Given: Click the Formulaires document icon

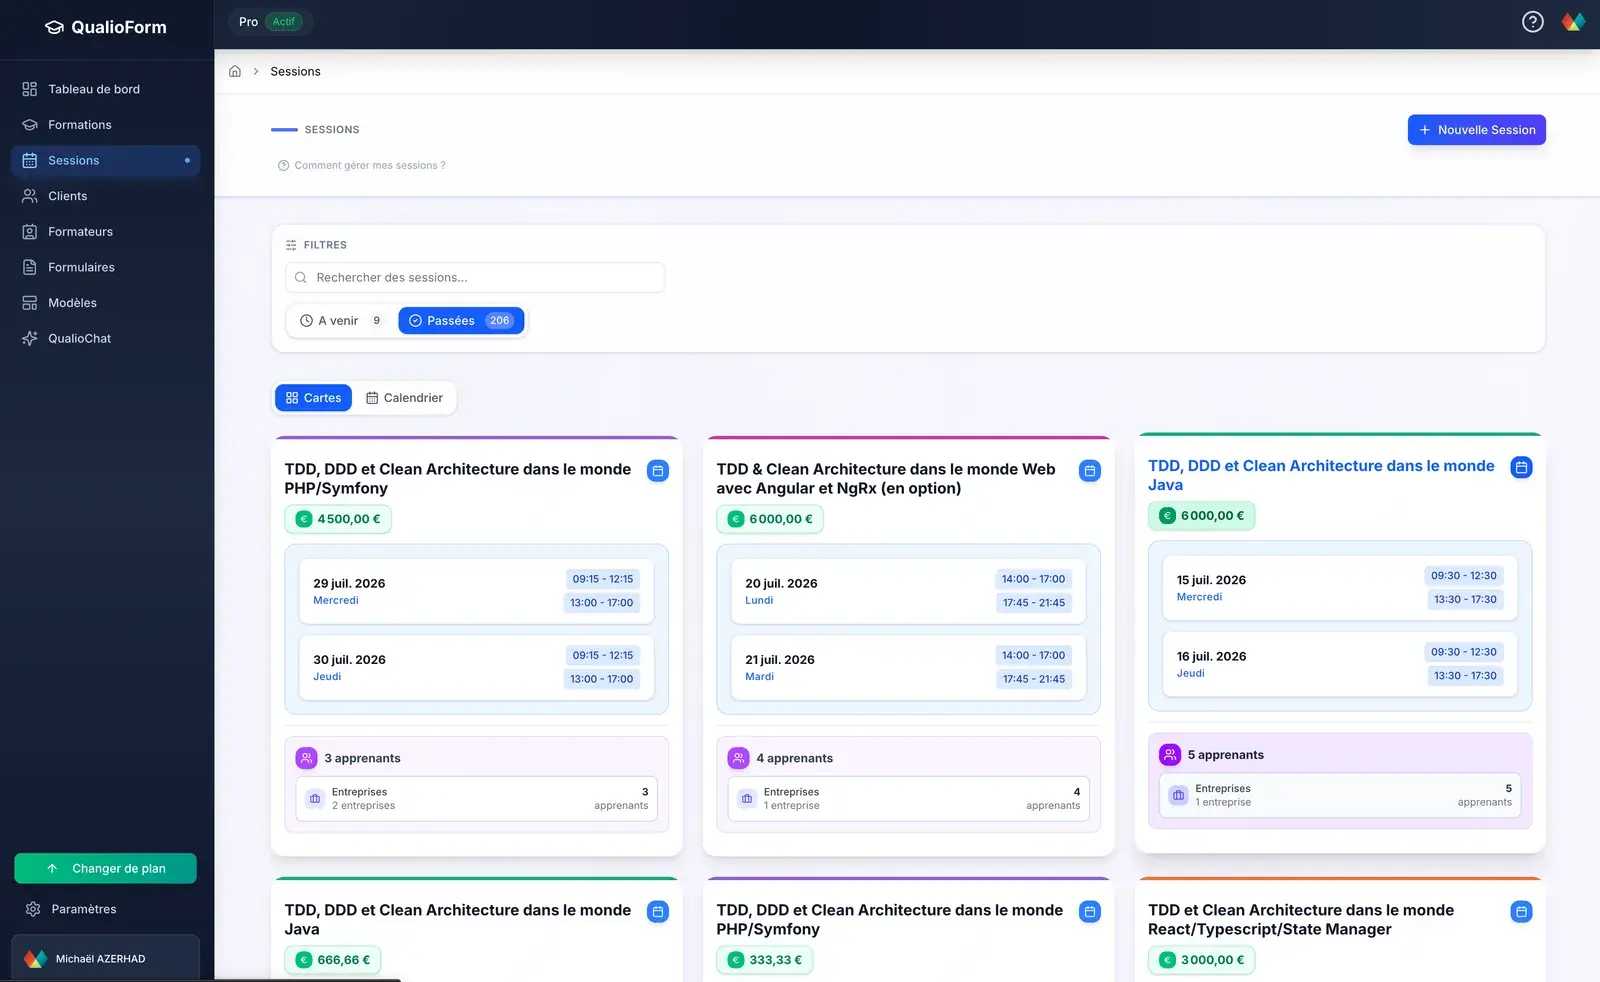Looking at the screenshot, I should coord(30,267).
